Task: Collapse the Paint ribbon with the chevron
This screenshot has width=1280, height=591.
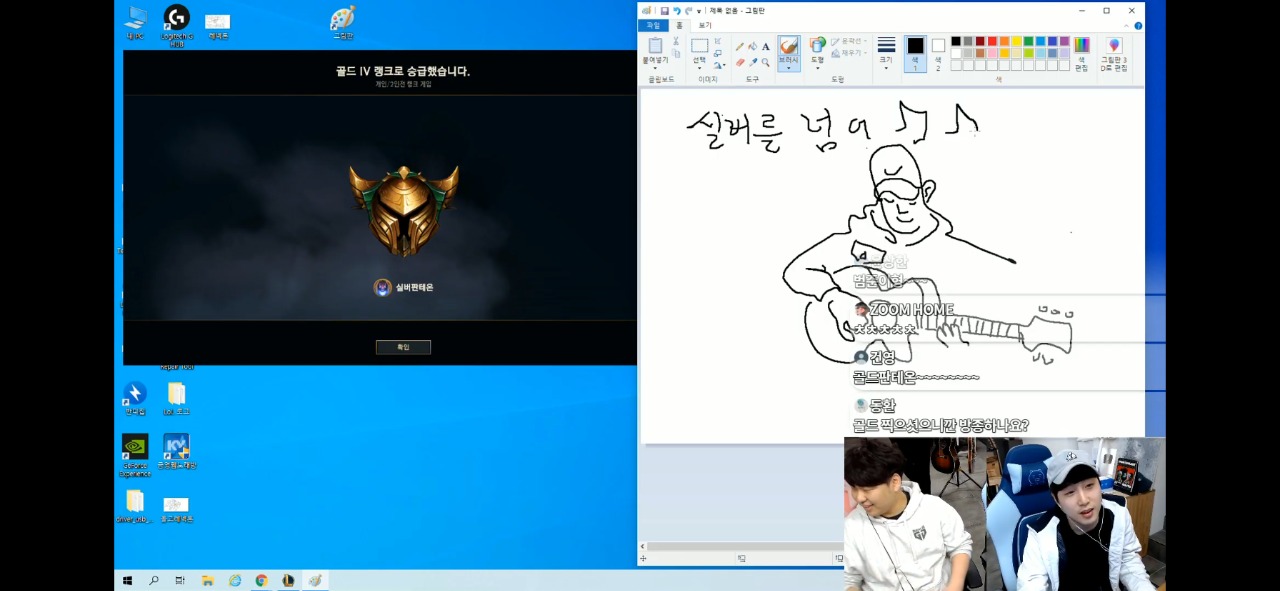Action: pos(1127,25)
